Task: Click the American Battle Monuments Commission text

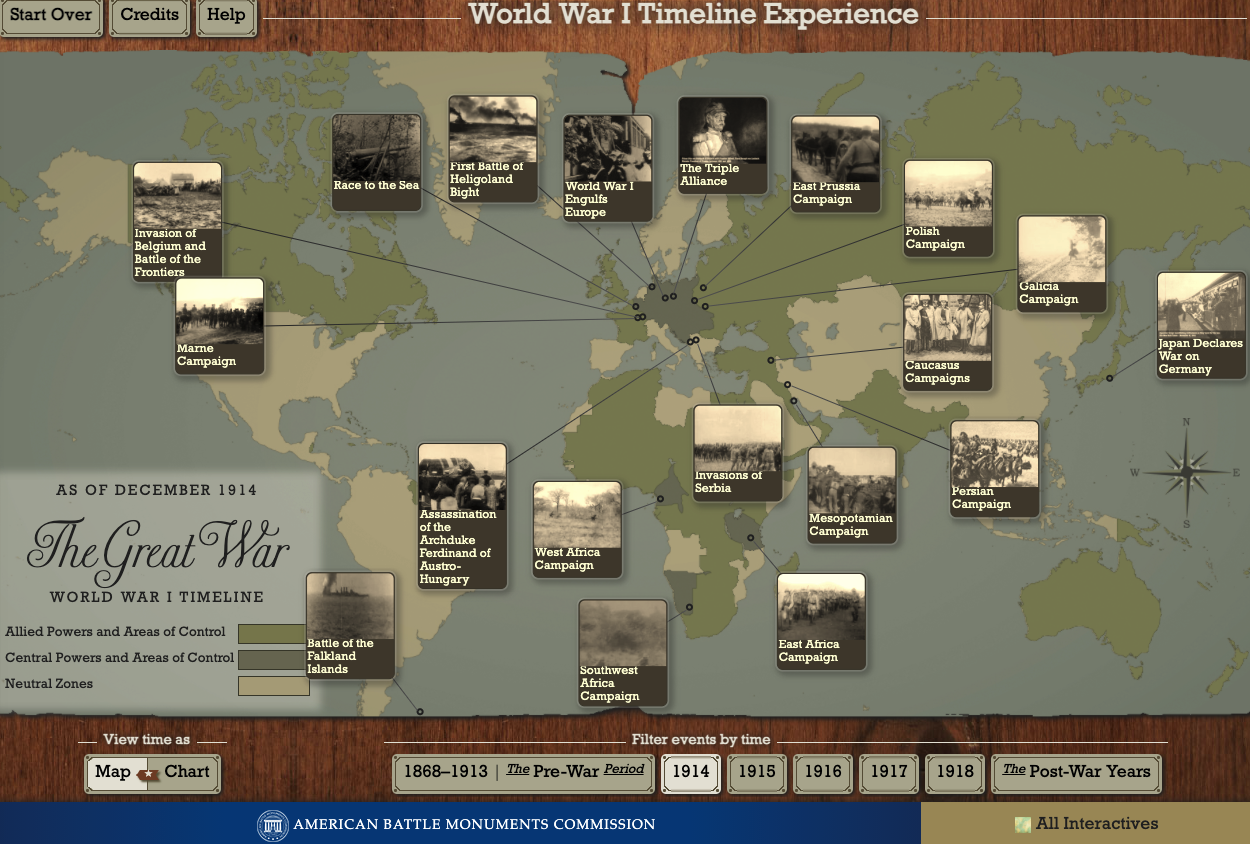Action: click(474, 825)
